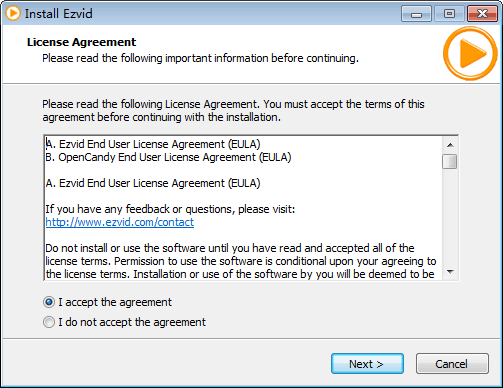Click the Next > button
The width and height of the screenshot is (503, 388).
(x=367, y=364)
